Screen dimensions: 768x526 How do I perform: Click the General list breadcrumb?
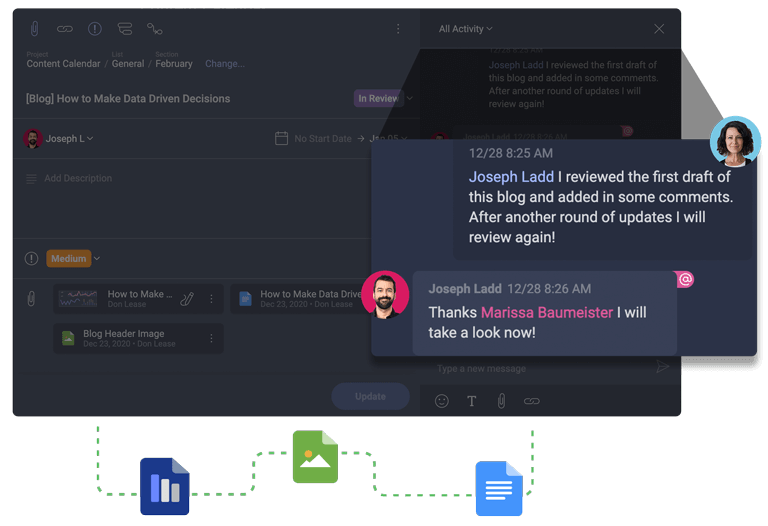(128, 64)
